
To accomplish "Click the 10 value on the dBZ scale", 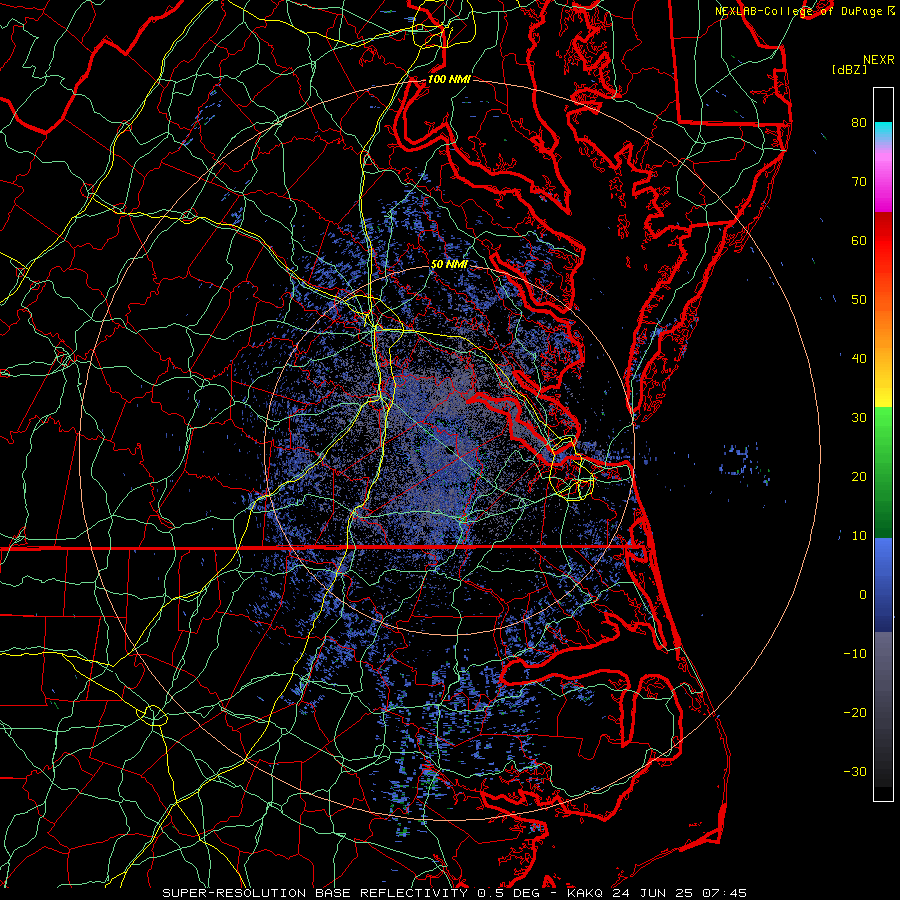I will (859, 536).
